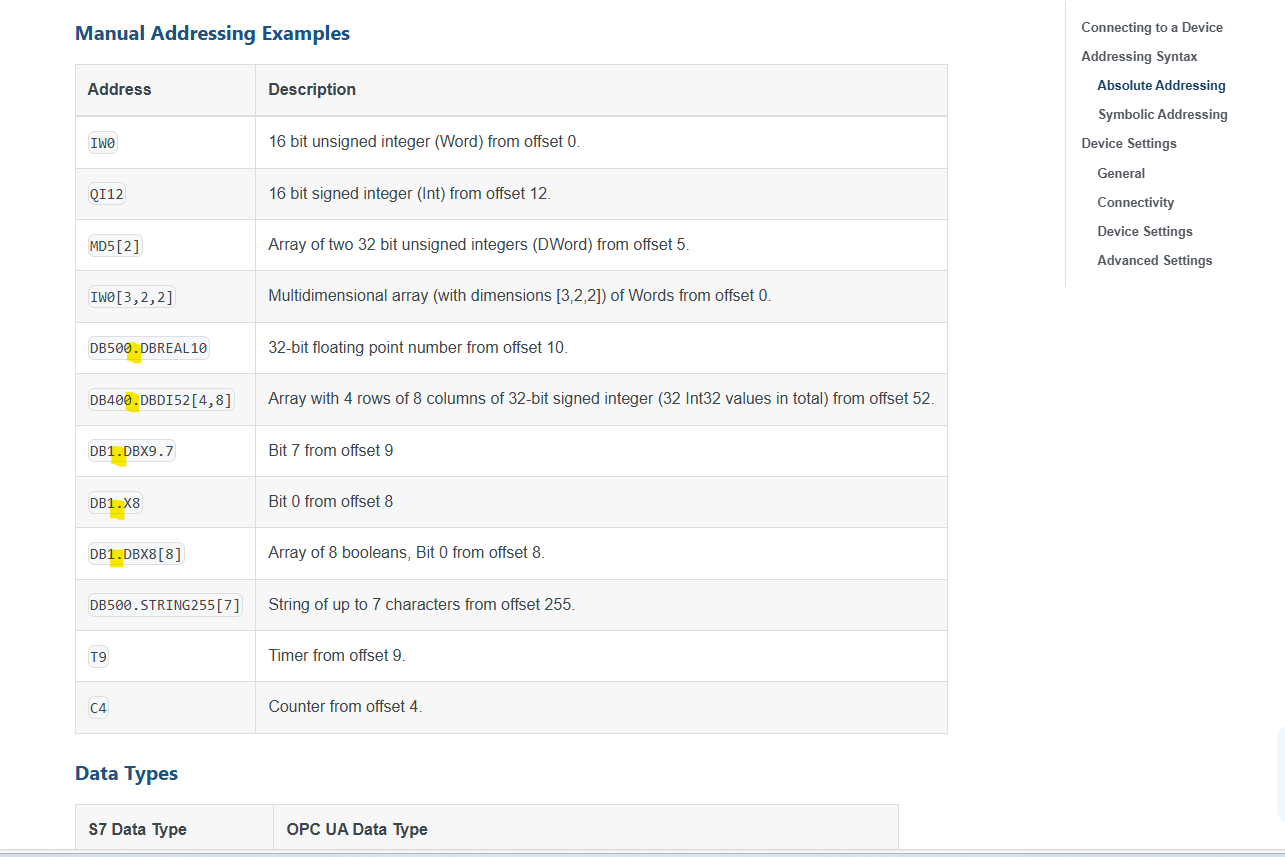
Task: Open the Advanced Settings sidebar link
Action: point(1154,260)
